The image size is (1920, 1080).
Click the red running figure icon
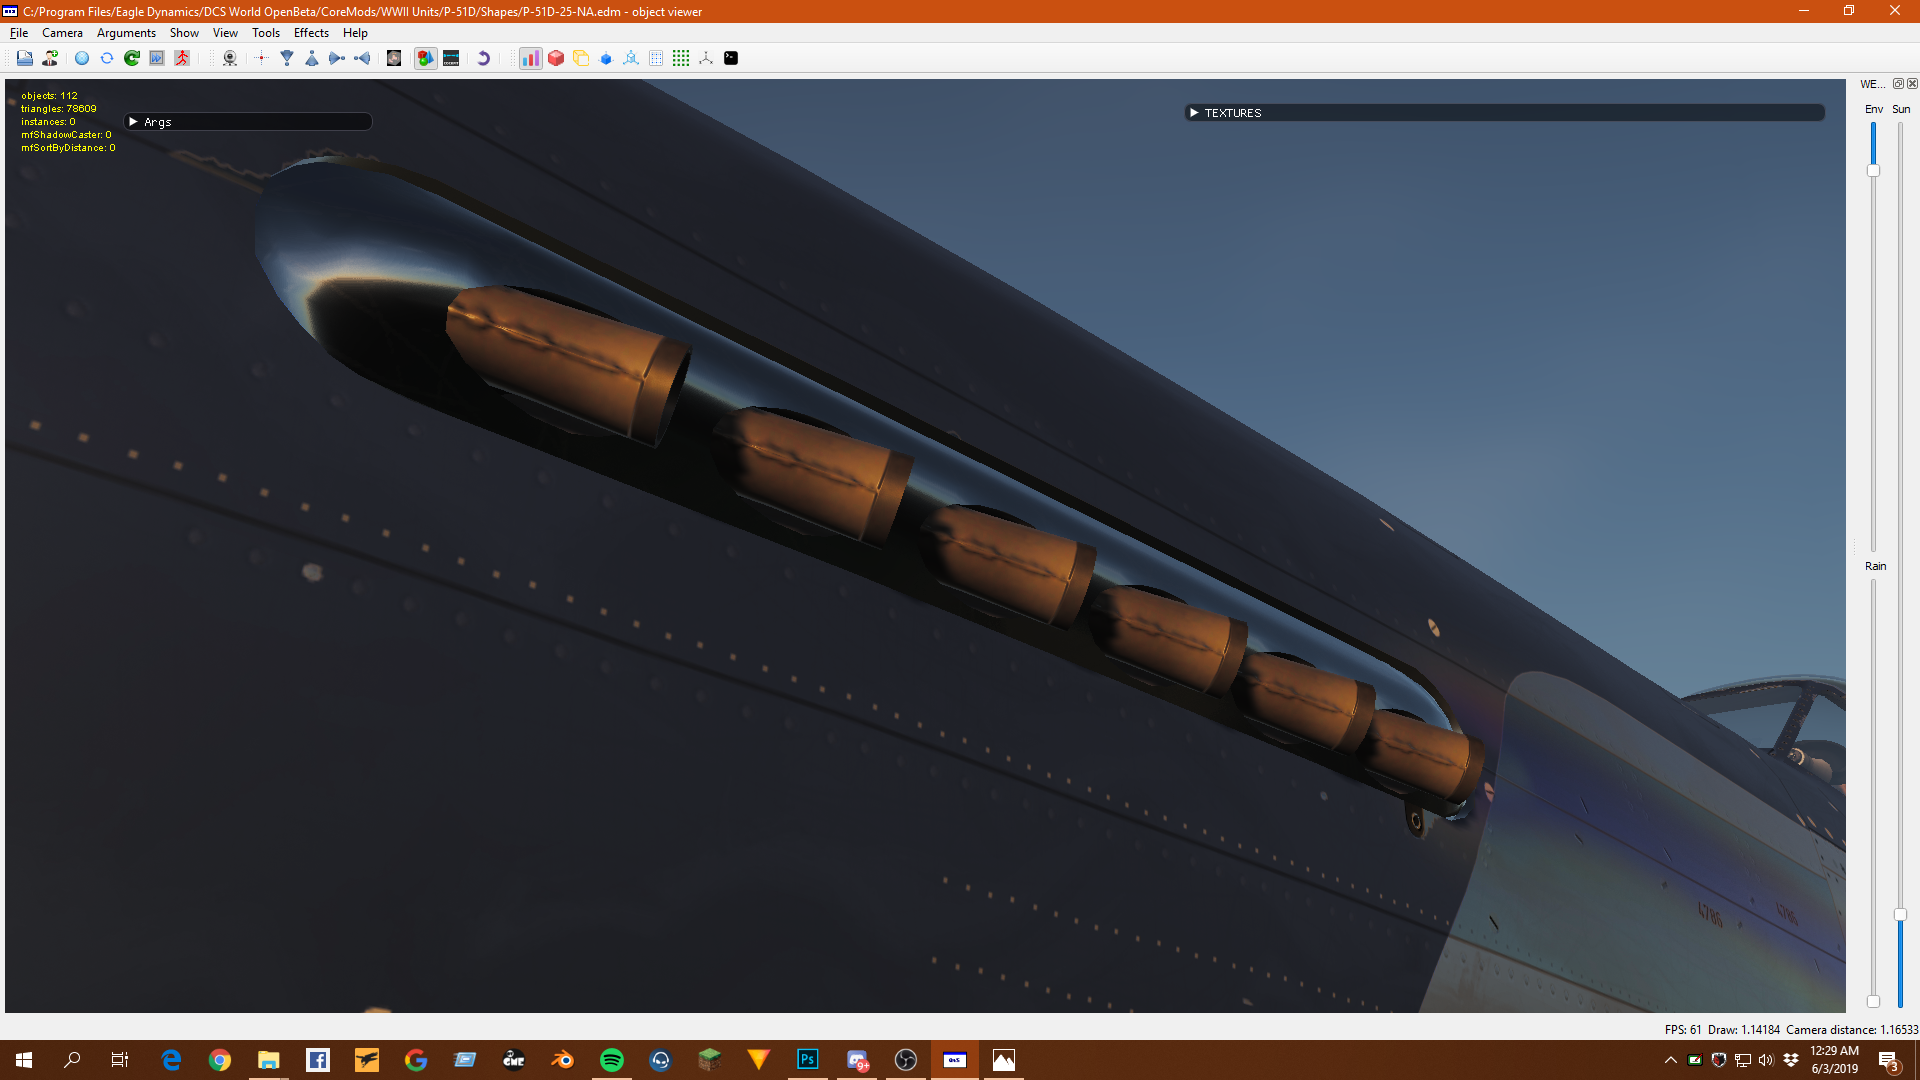click(182, 58)
